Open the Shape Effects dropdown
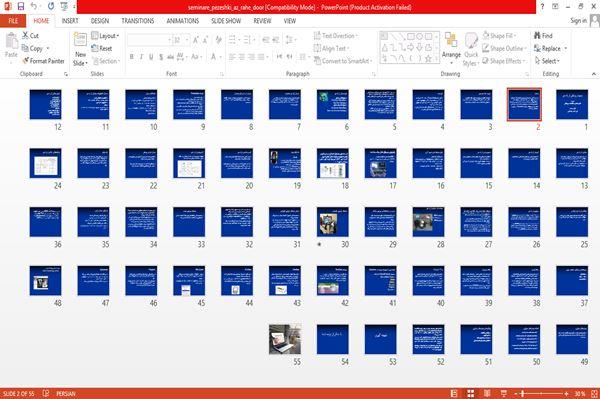 504,61
